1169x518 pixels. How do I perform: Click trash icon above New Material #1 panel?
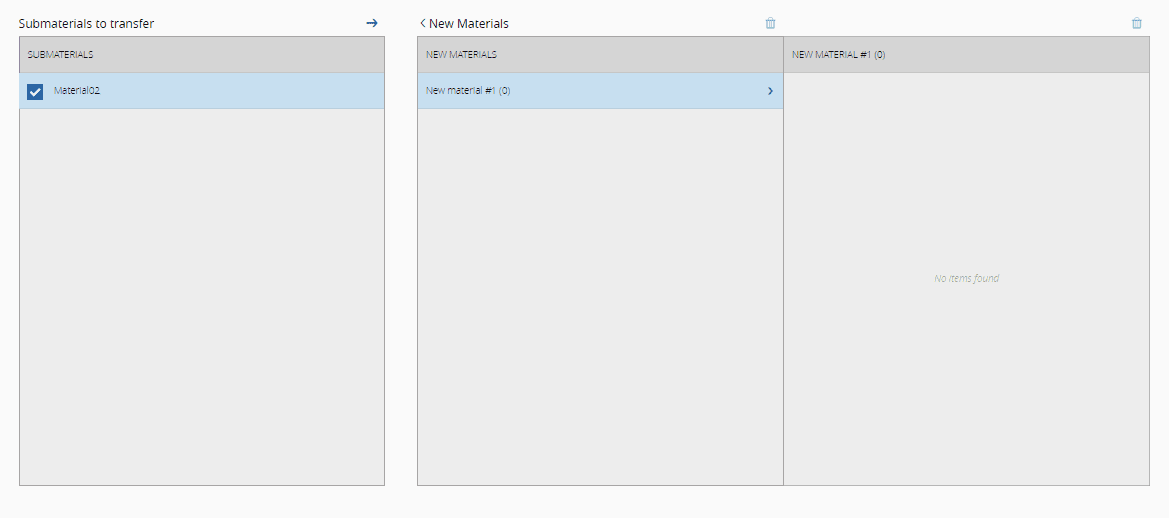tap(1136, 23)
